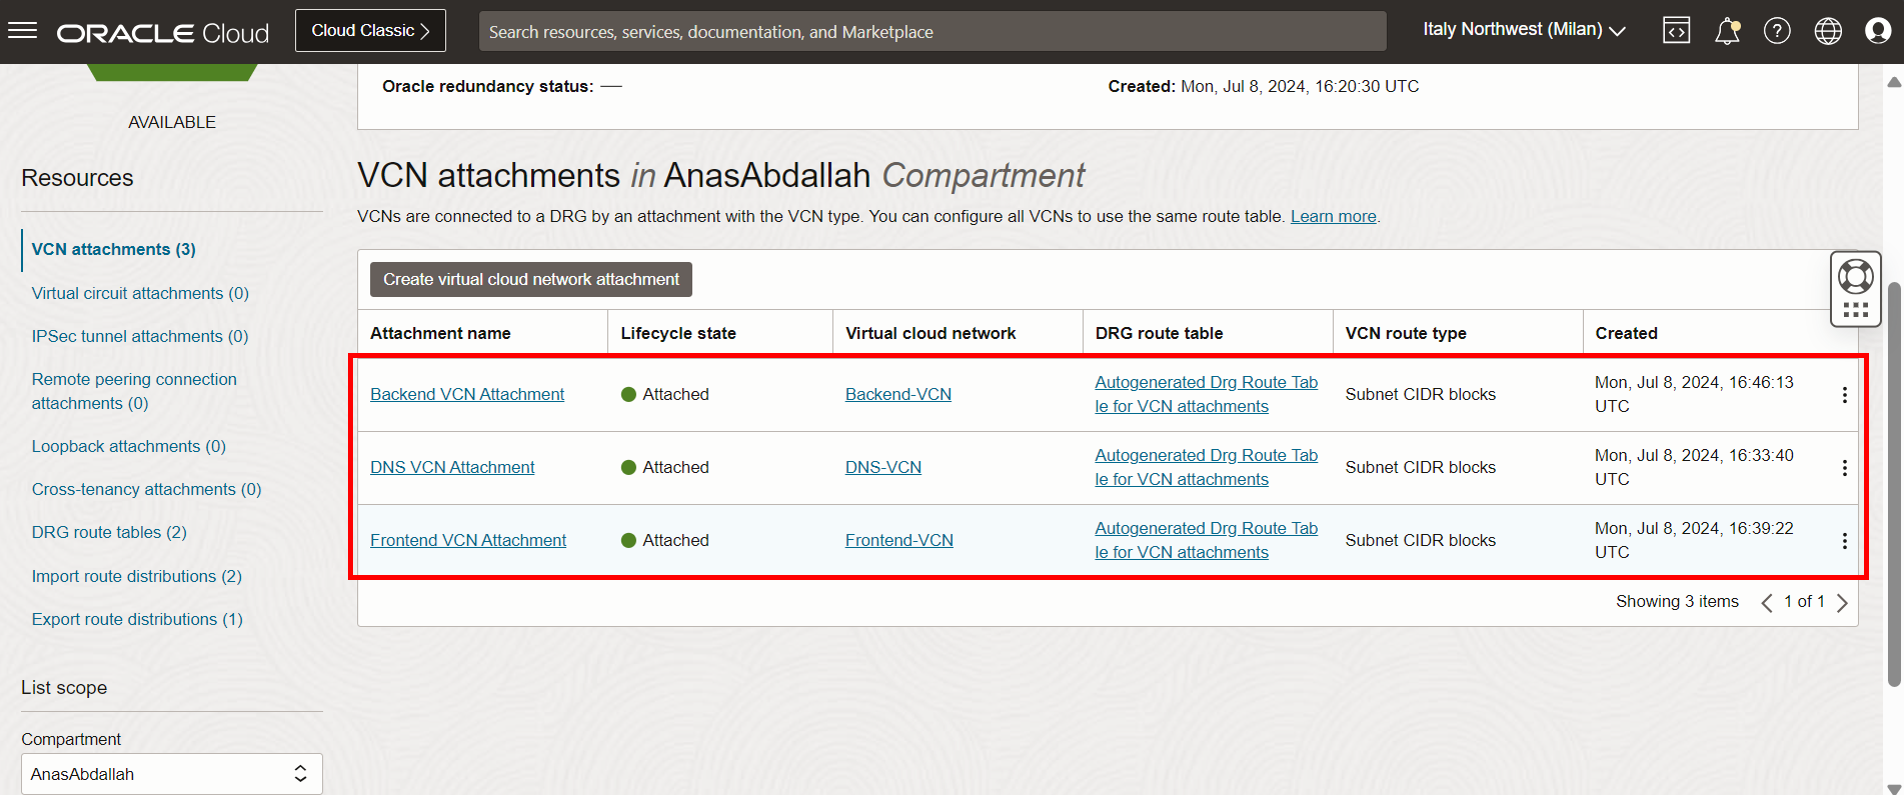Open the hamburger navigation menu
This screenshot has height=795, width=1904.
[22, 31]
